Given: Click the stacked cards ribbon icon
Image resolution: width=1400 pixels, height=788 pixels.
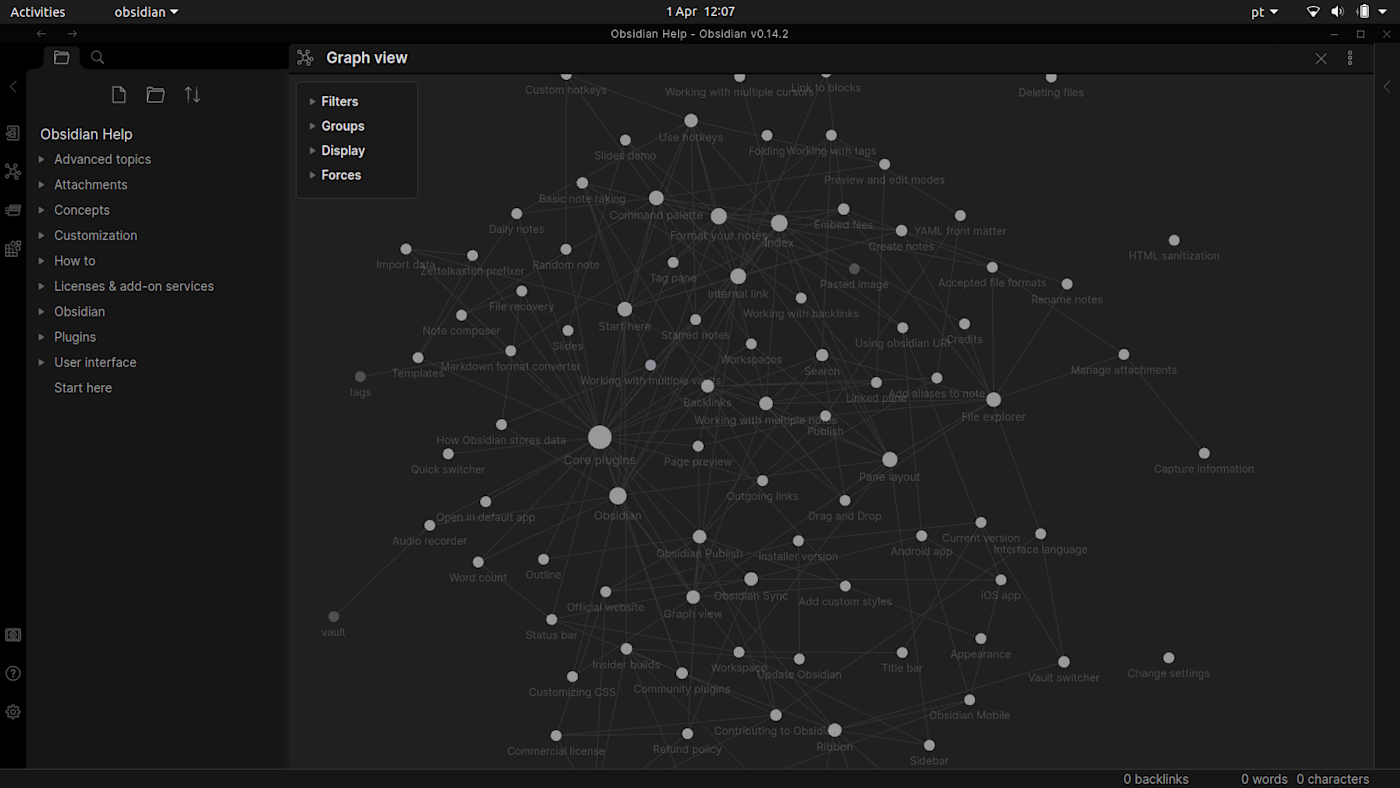Looking at the screenshot, I should click(13, 210).
